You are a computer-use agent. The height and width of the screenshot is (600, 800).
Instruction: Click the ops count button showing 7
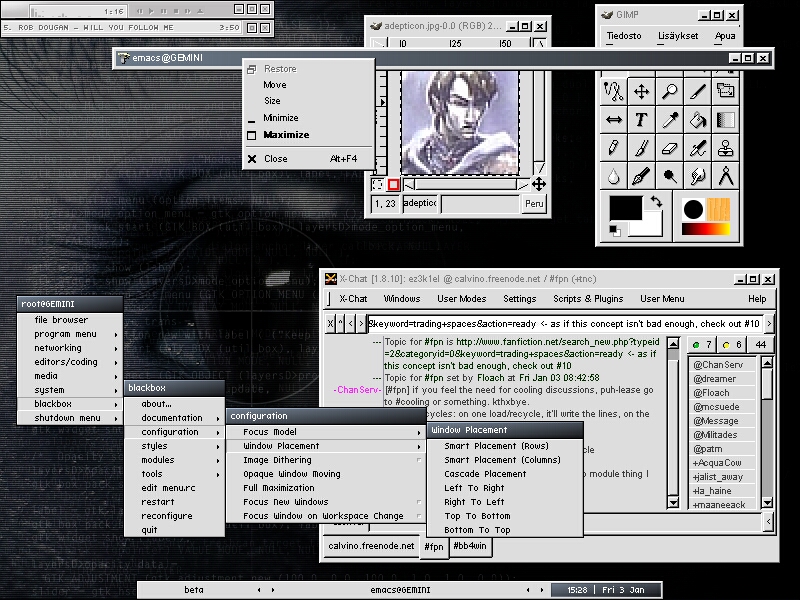(x=702, y=345)
